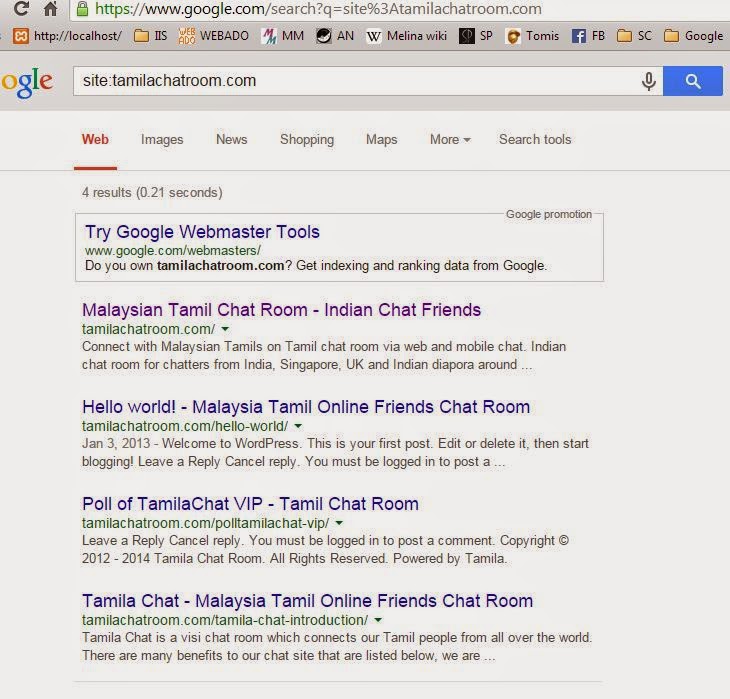
Task: Select the Web results tab
Action: pyautogui.click(x=95, y=139)
